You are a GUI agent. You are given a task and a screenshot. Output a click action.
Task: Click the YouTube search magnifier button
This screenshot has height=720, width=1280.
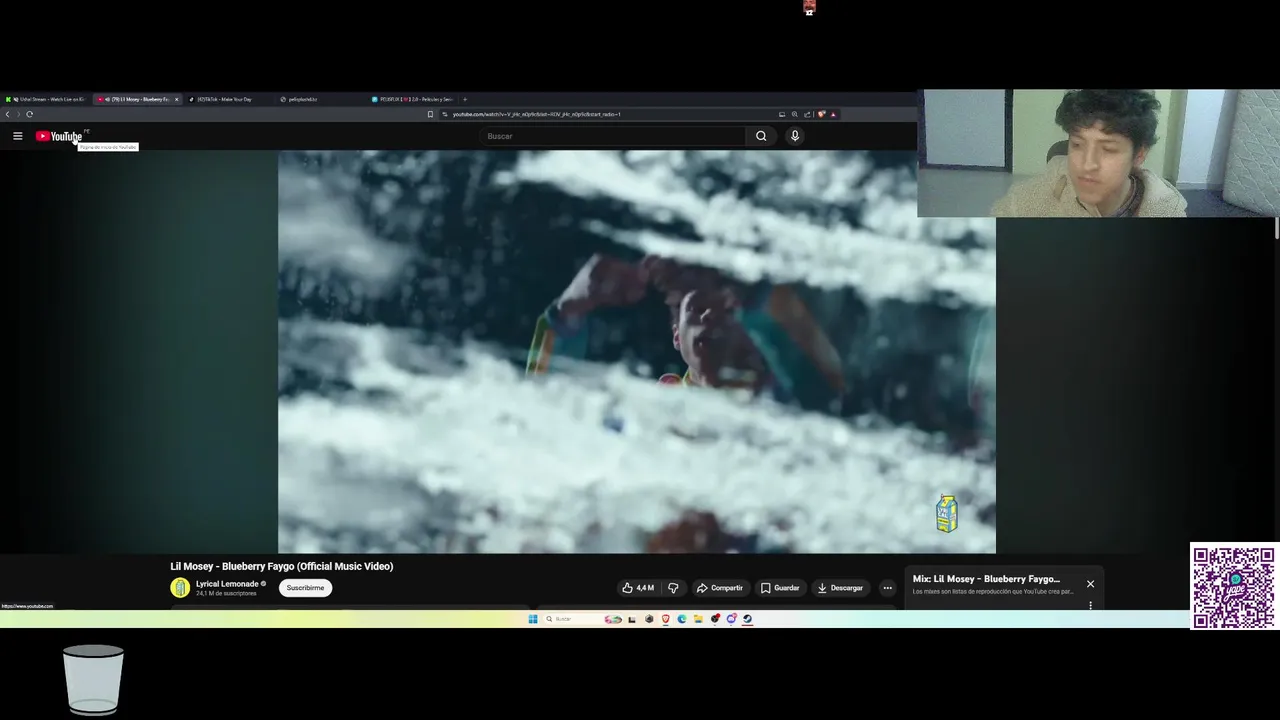pyautogui.click(x=761, y=136)
